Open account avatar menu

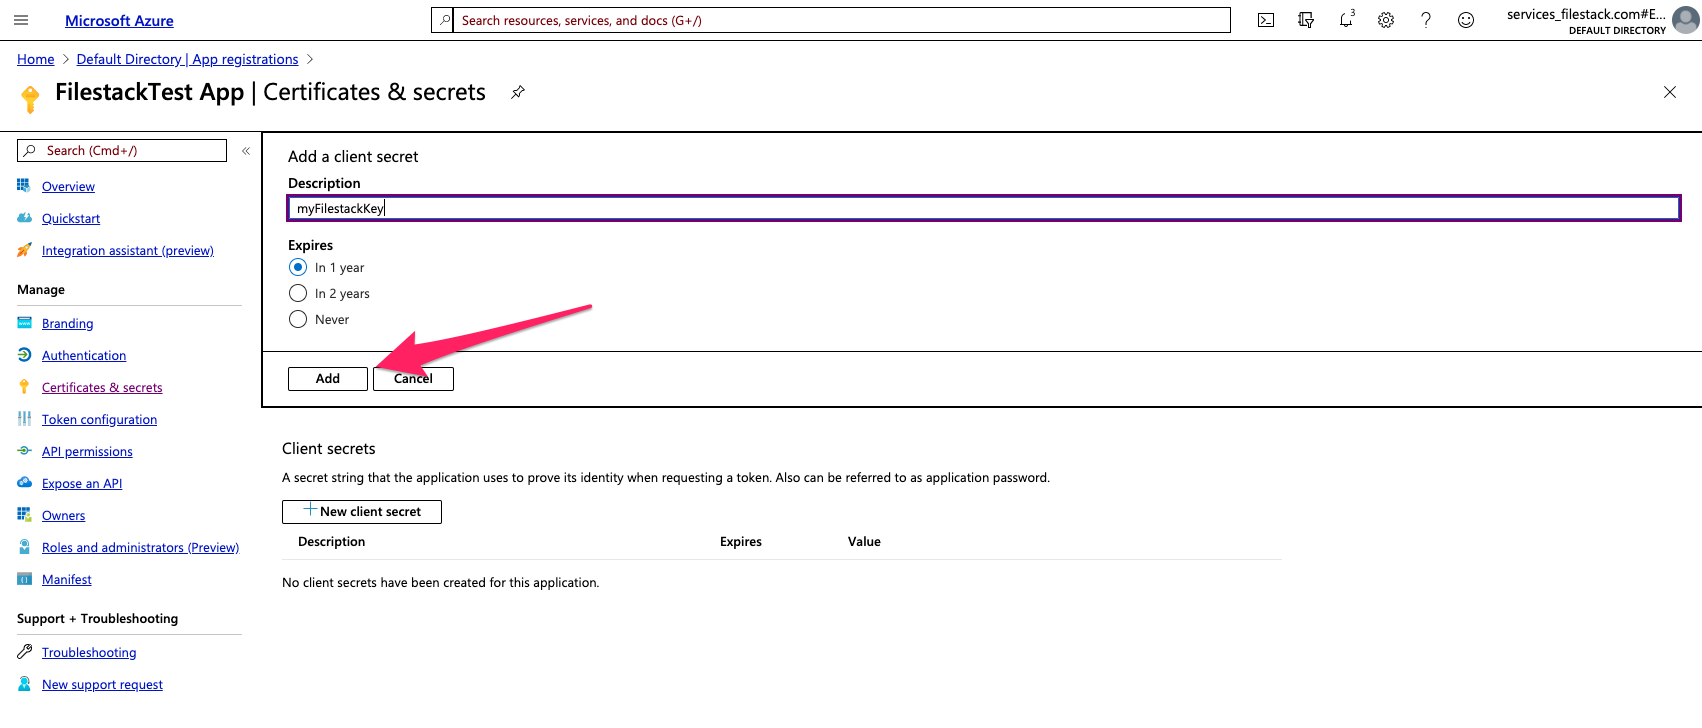1686,20
